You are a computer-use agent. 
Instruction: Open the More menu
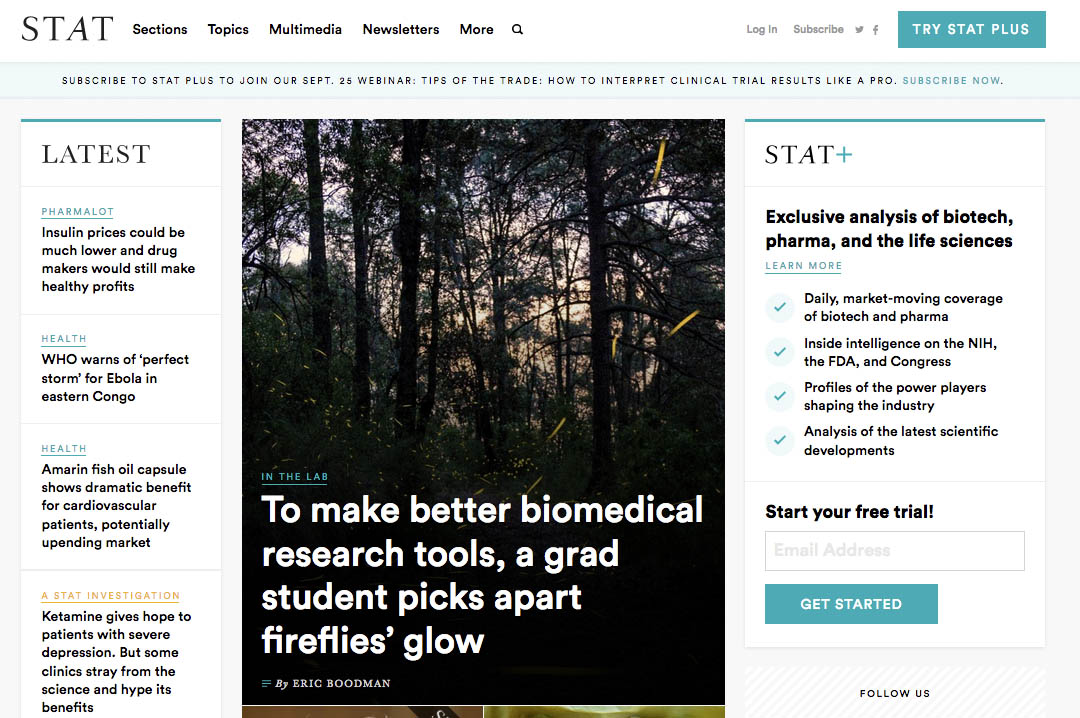tap(477, 30)
